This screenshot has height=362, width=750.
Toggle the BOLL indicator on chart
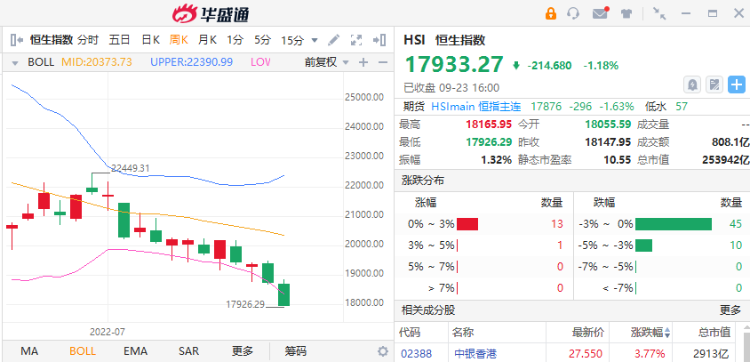tap(82, 351)
